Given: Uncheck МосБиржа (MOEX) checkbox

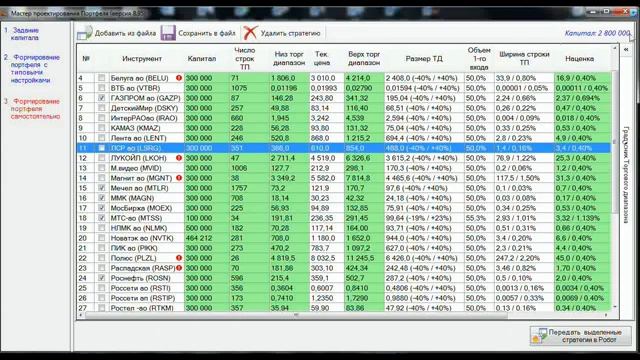Looking at the screenshot, I should coord(102,208).
